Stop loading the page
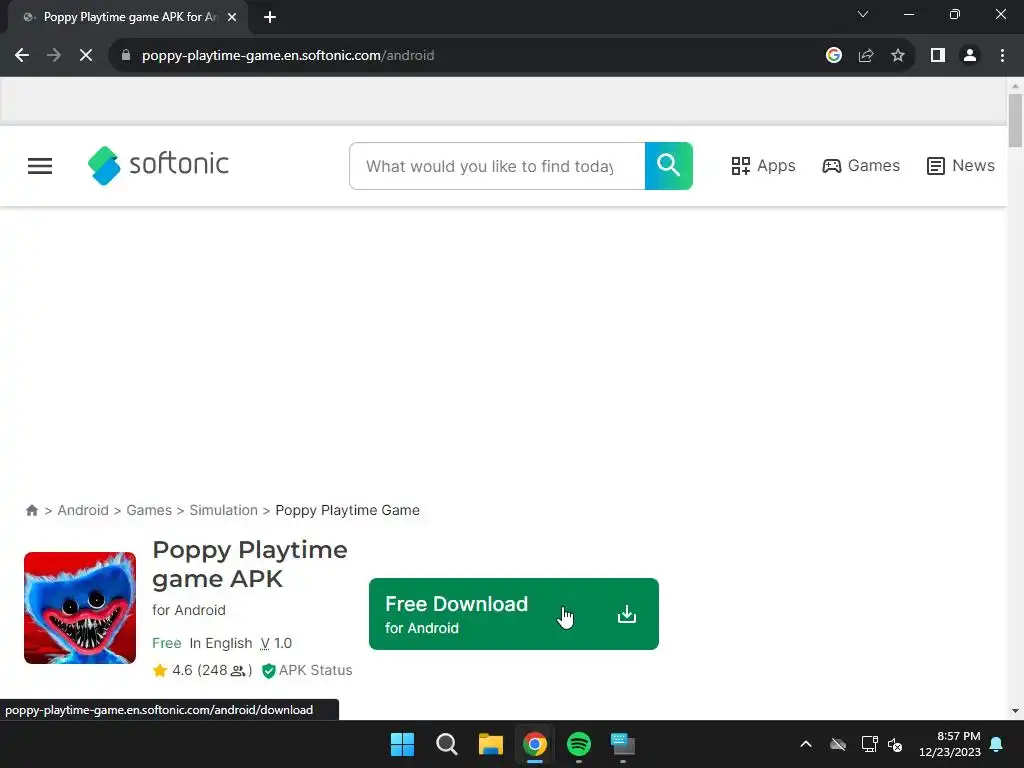The width and height of the screenshot is (1024, 768). click(x=86, y=56)
